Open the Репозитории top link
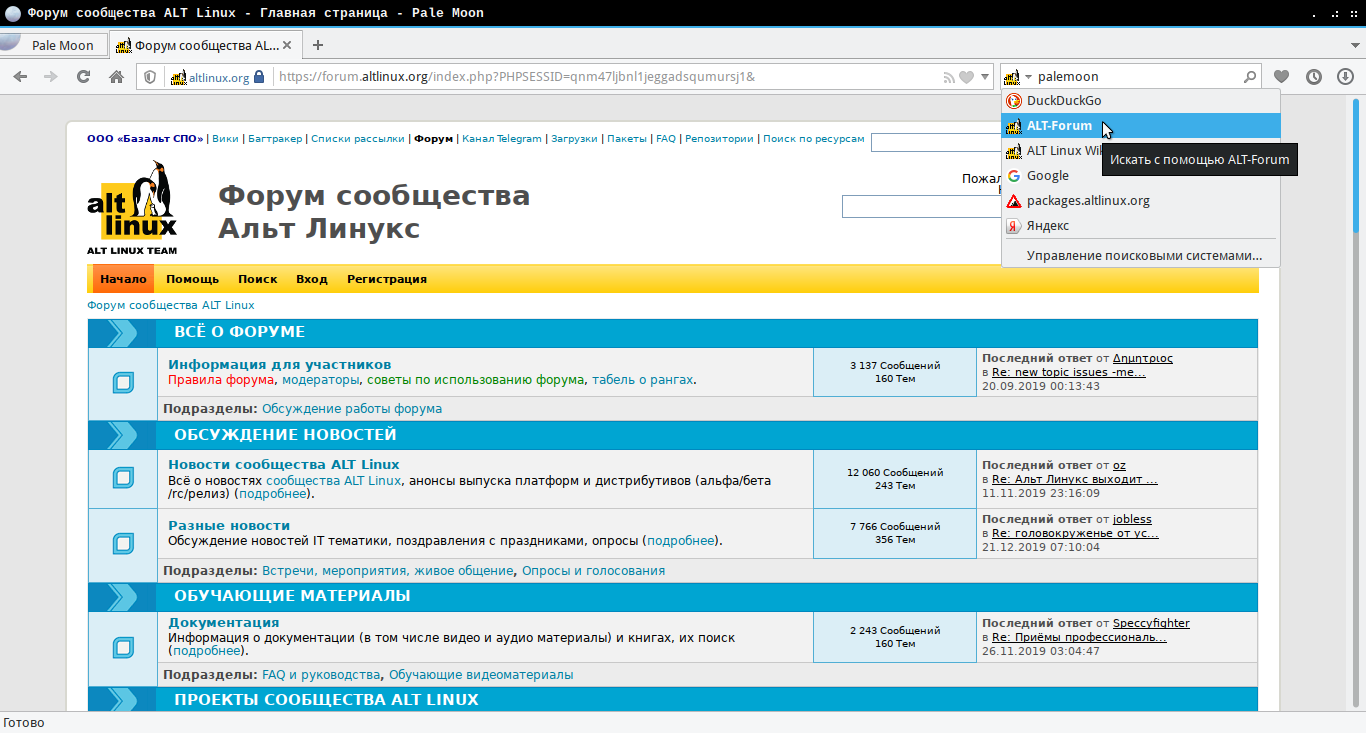1366x733 pixels. tap(719, 139)
